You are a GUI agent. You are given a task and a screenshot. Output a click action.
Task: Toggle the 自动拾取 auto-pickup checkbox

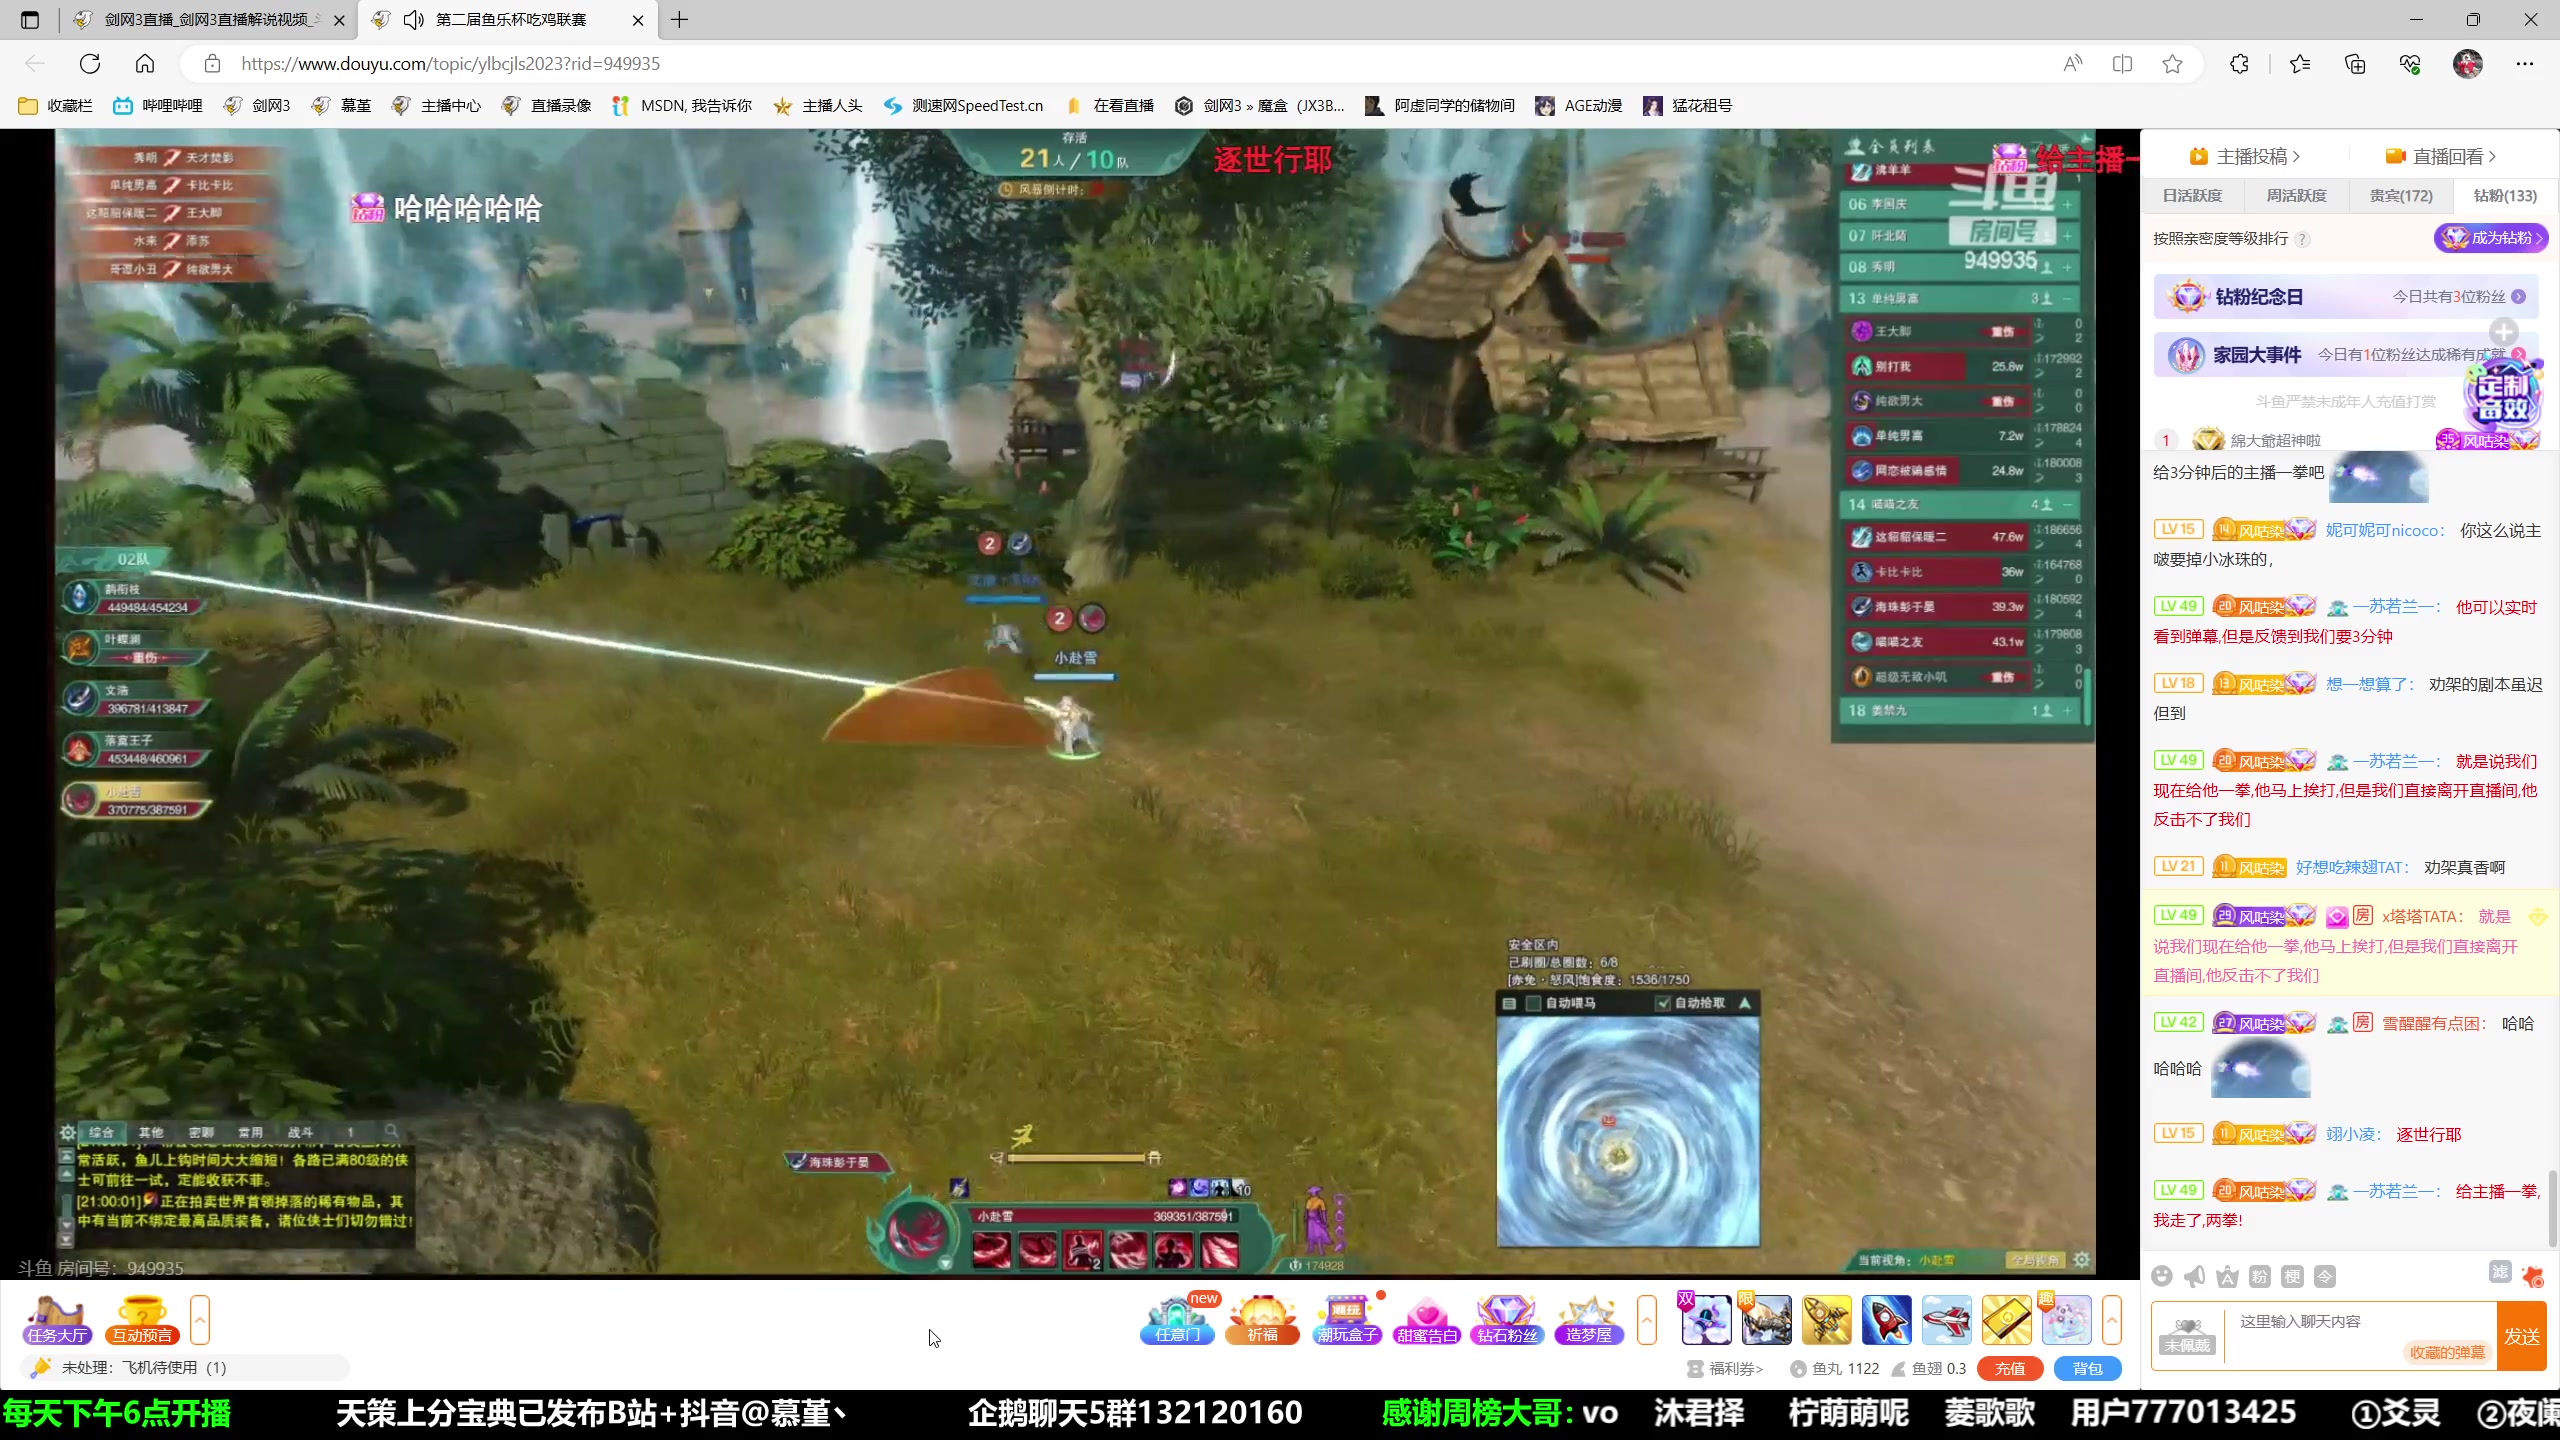(1663, 1003)
